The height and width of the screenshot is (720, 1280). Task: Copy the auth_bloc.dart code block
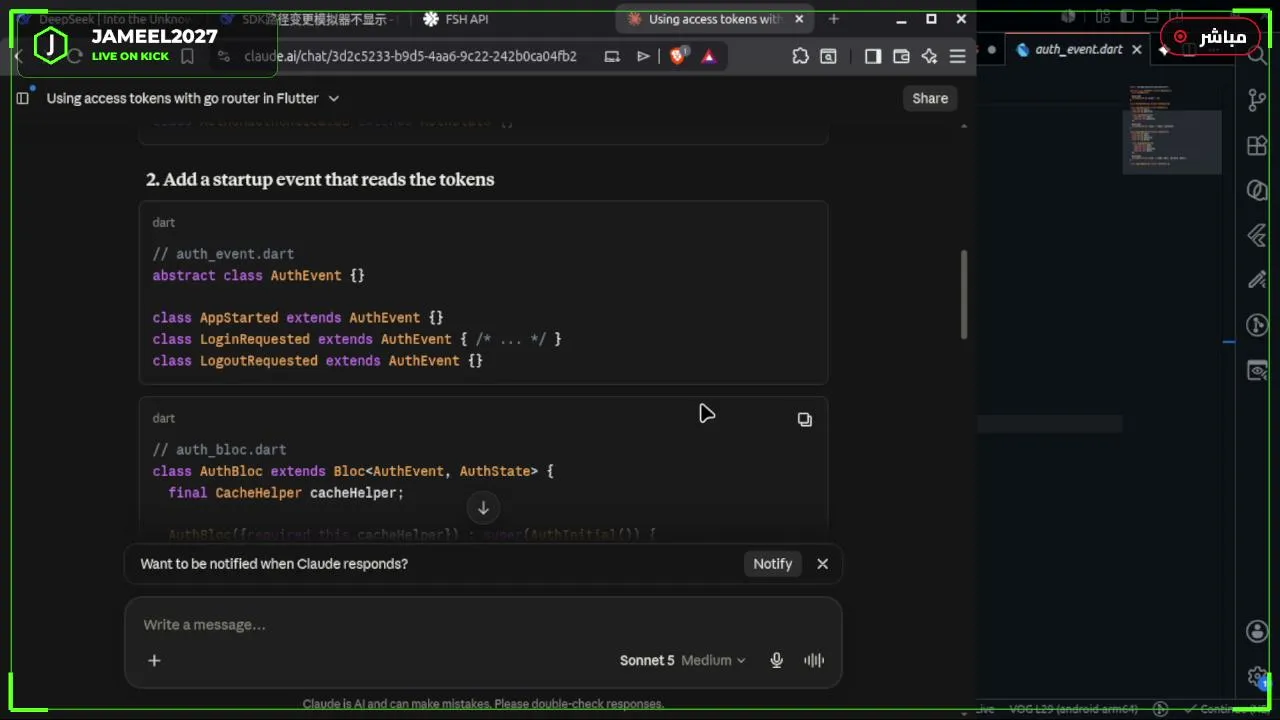coord(805,419)
